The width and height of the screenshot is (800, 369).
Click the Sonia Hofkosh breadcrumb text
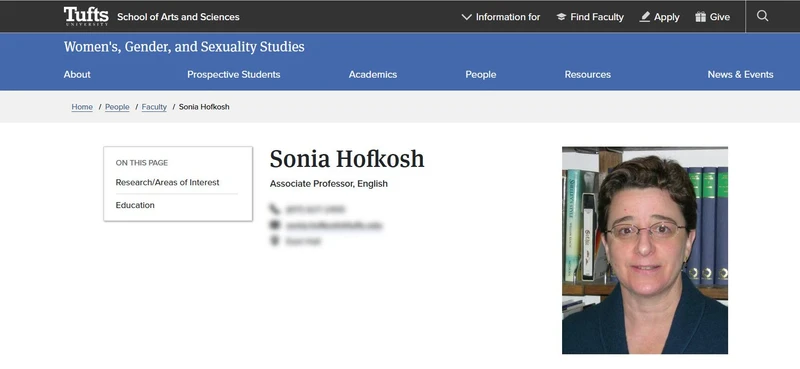(204, 107)
